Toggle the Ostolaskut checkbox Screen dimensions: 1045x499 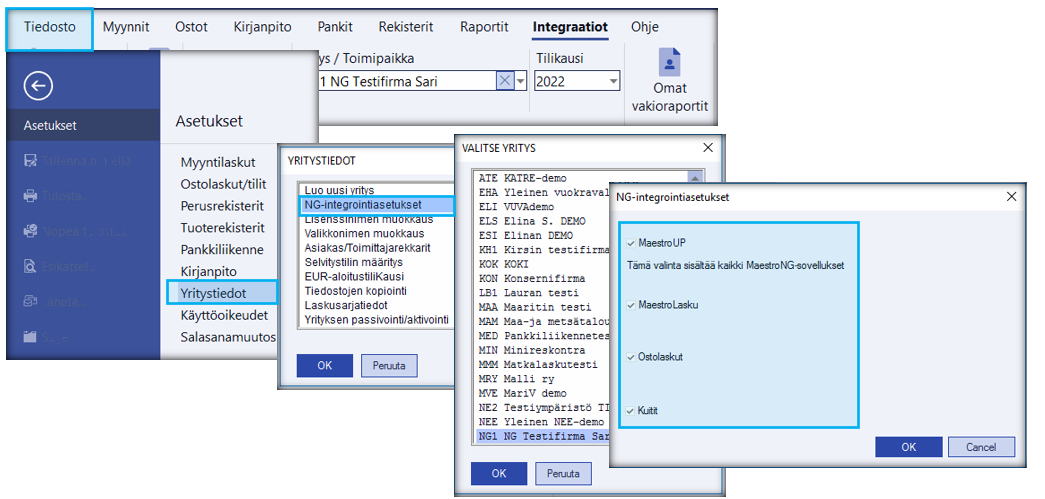click(629, 356)
